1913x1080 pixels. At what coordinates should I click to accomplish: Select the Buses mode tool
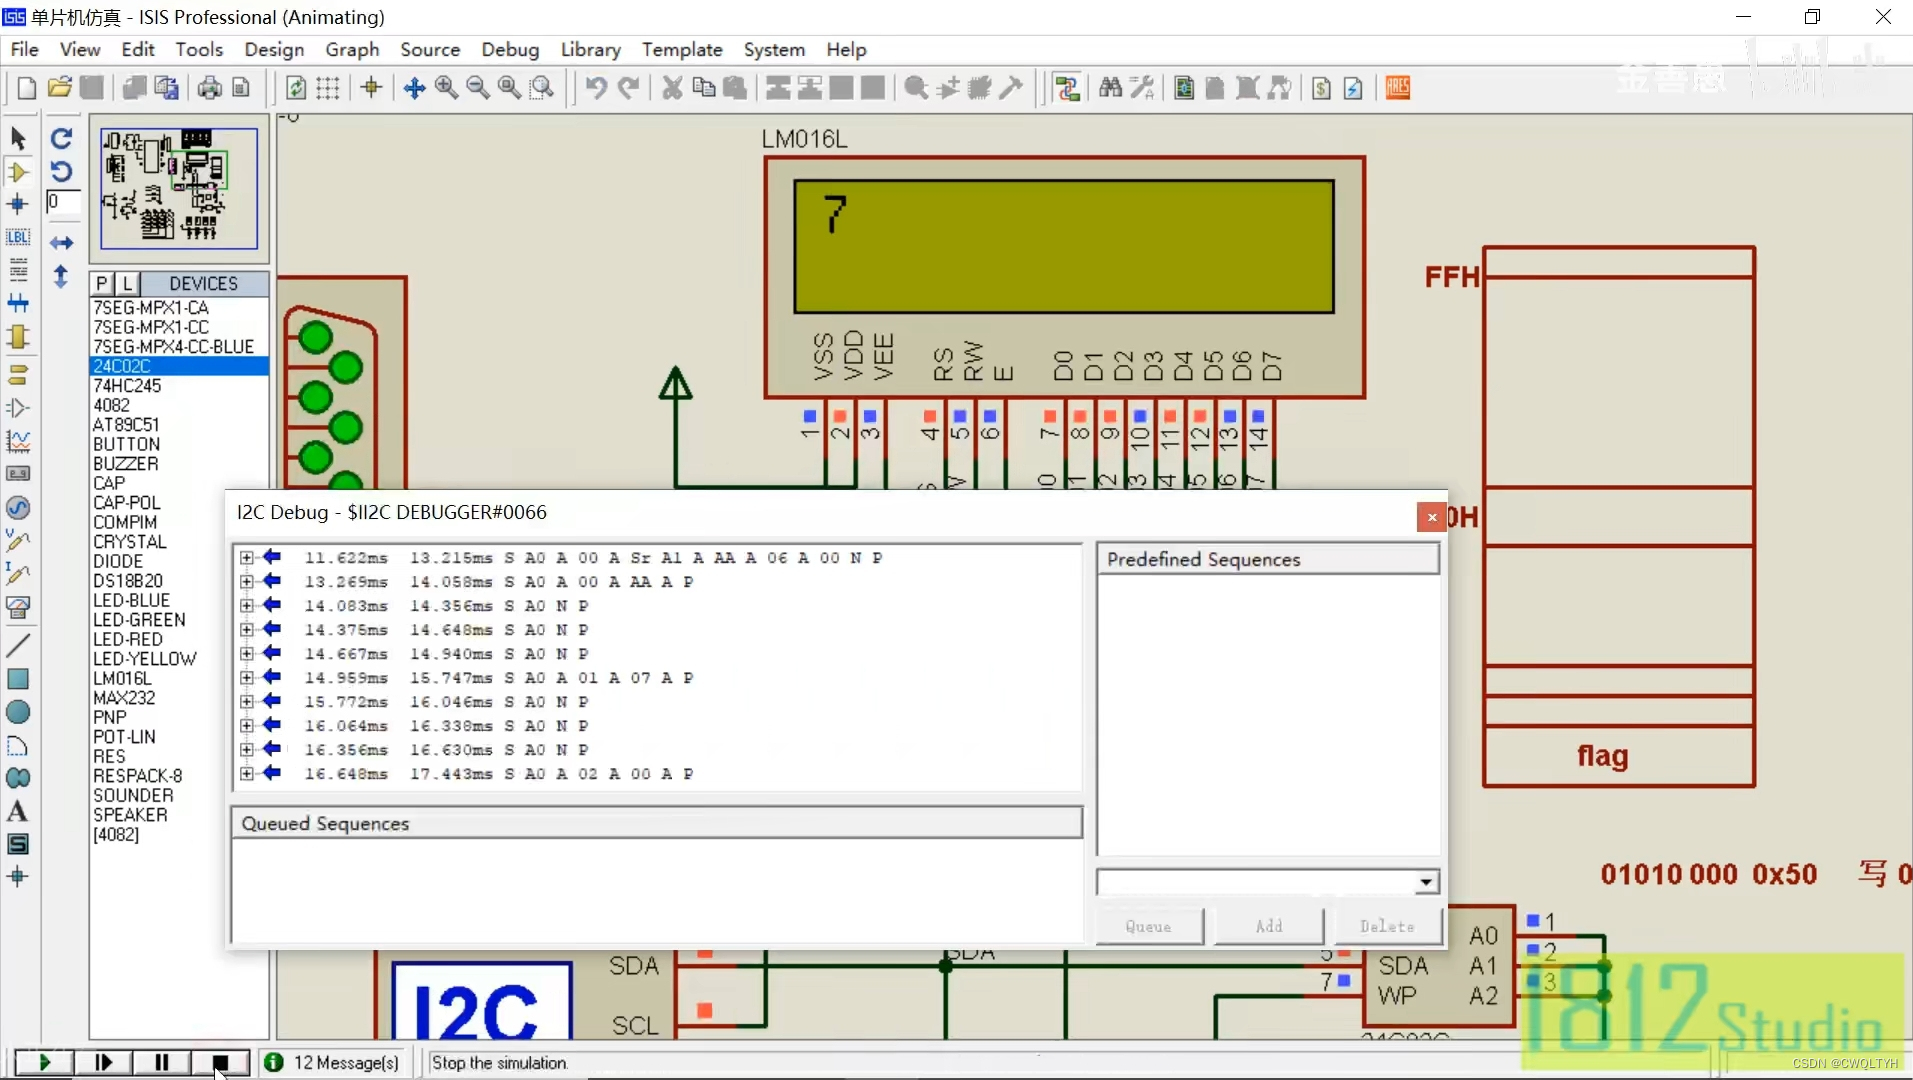18,303
